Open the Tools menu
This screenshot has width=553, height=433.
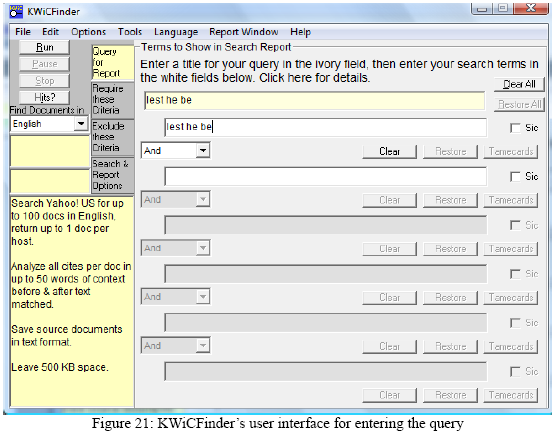pos(130,32)
